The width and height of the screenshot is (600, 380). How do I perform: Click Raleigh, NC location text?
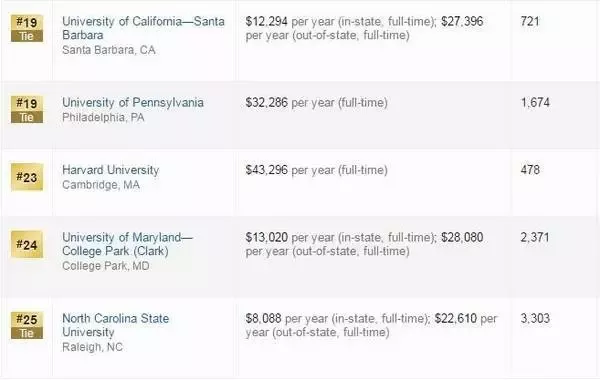[x=92, y=347]
